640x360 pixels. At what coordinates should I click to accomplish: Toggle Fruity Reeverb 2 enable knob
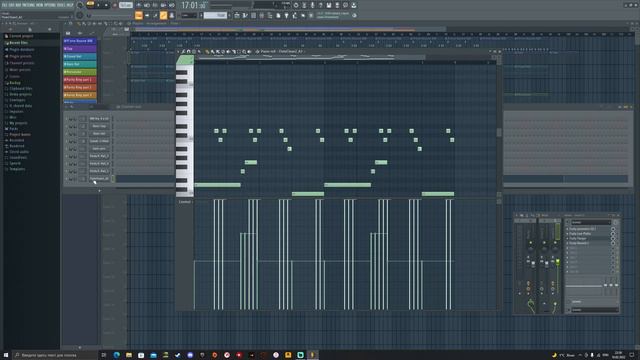point(613,243)
